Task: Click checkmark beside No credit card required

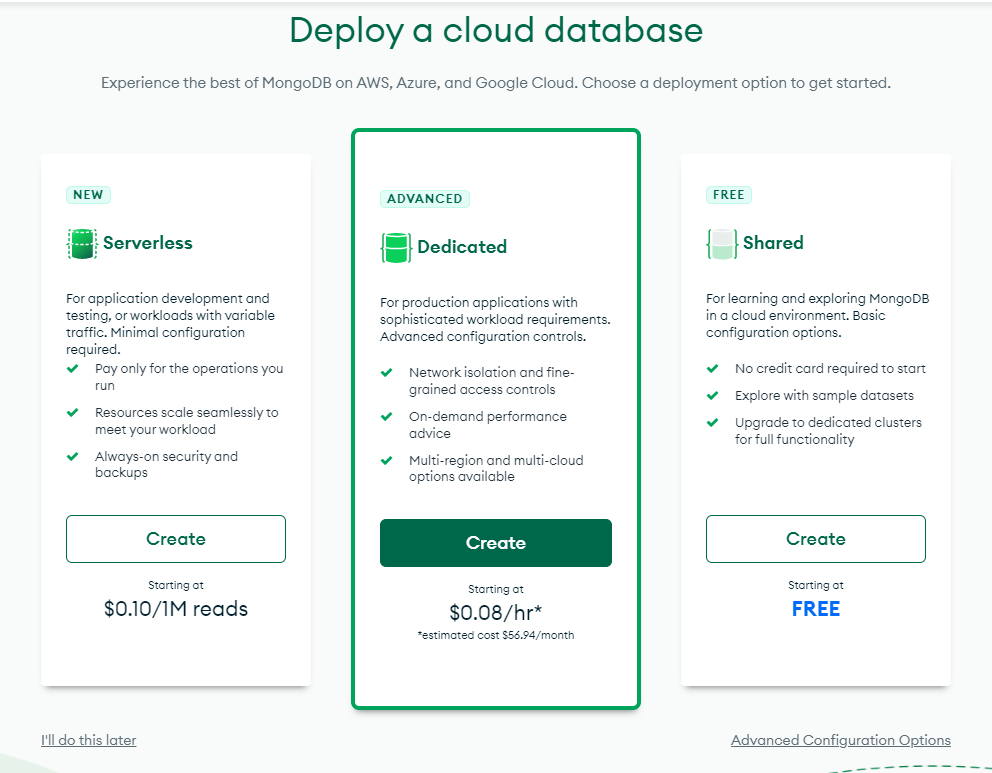Action: [x=712, y=368]
